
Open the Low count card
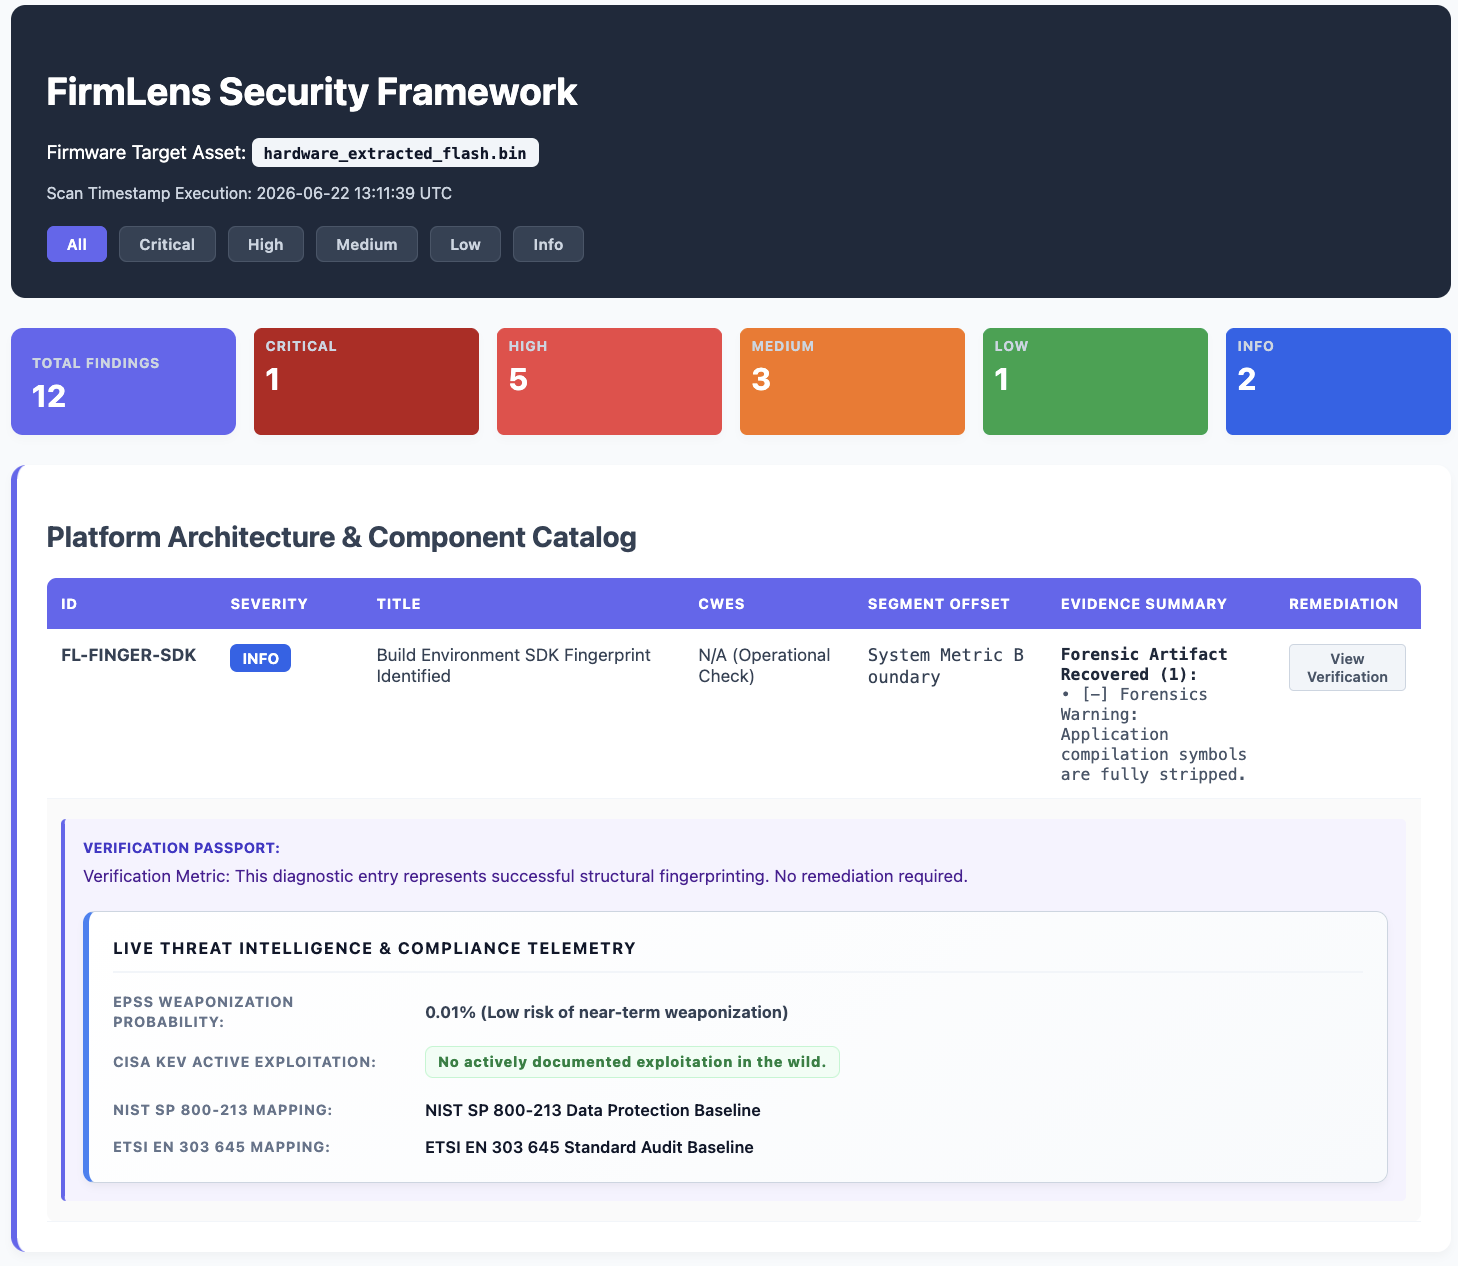pos(1095,381)
